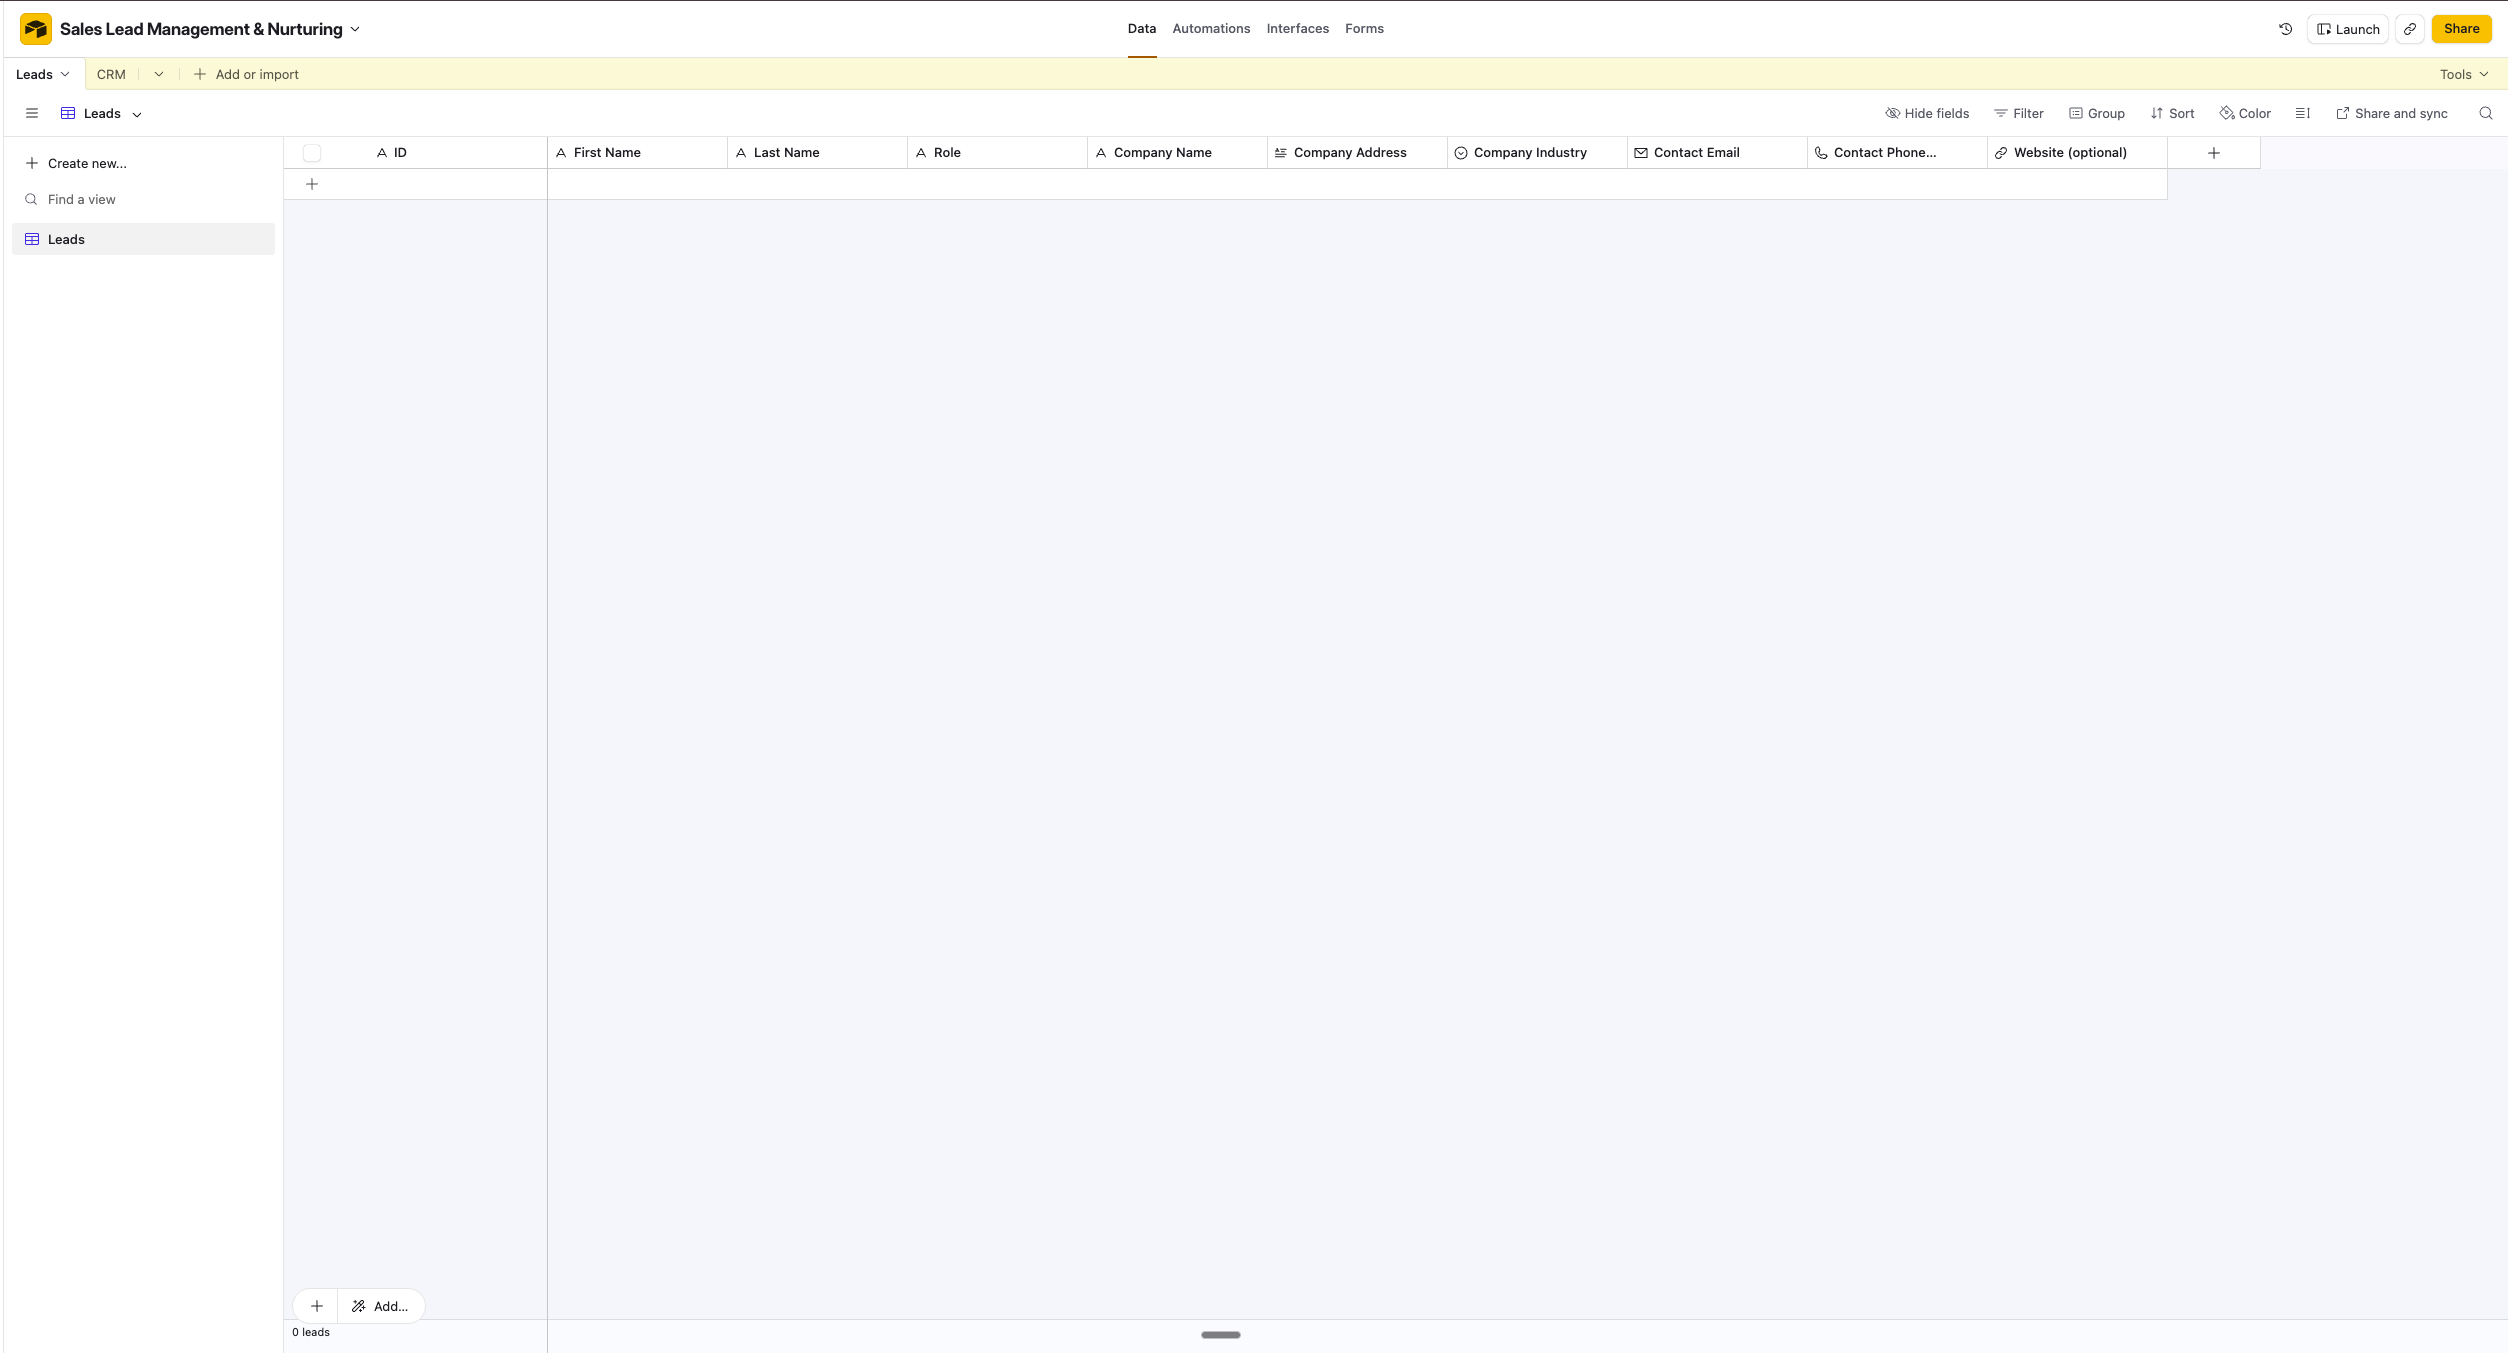This screenshot has width=2508, height=1353.
Task: Click the Airtable base logo icon
Action: (x=36, y=29)
